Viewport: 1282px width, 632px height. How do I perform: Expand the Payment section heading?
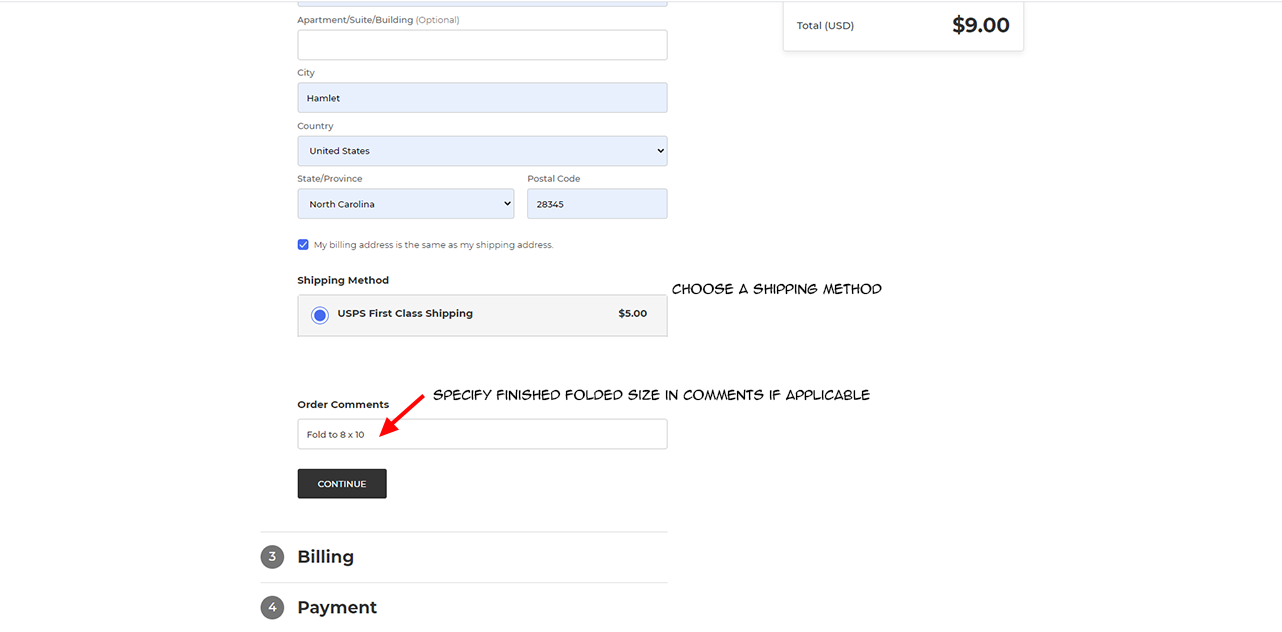coord(337,607)
